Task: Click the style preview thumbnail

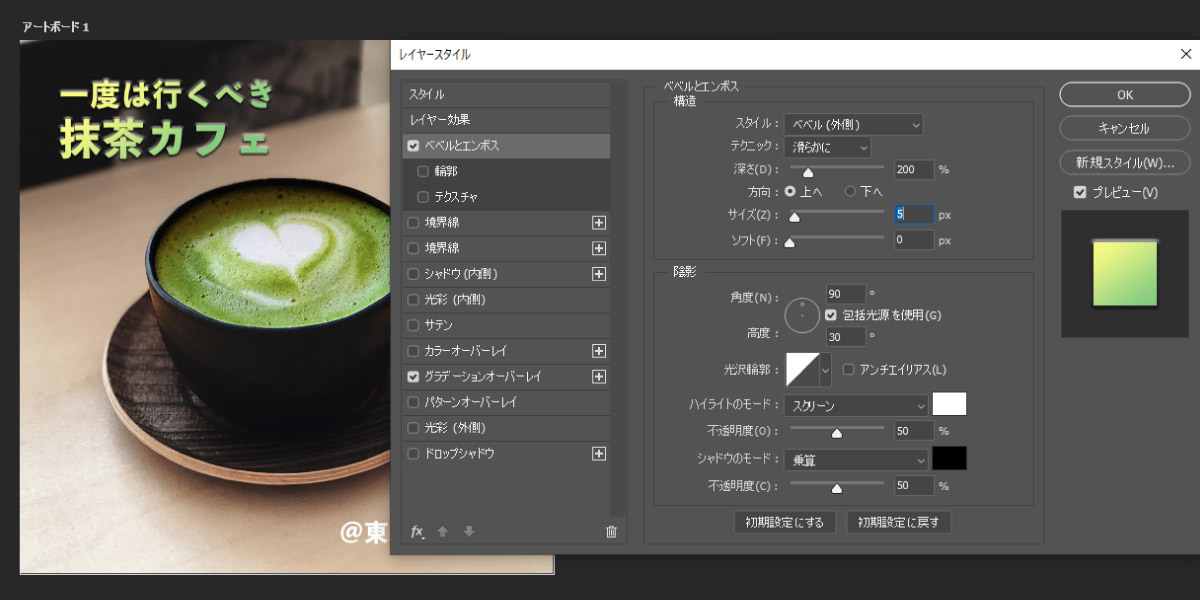Action: point(1125,273)
